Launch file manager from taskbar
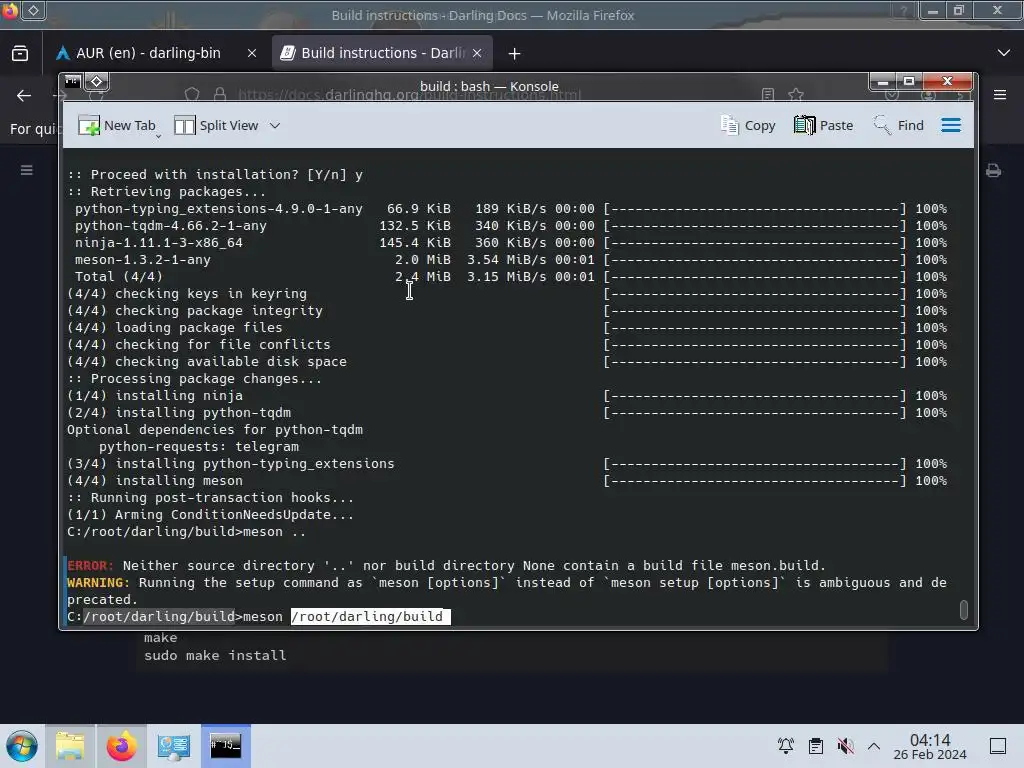This screenshot has width=1024, height=768. [70, 746]
